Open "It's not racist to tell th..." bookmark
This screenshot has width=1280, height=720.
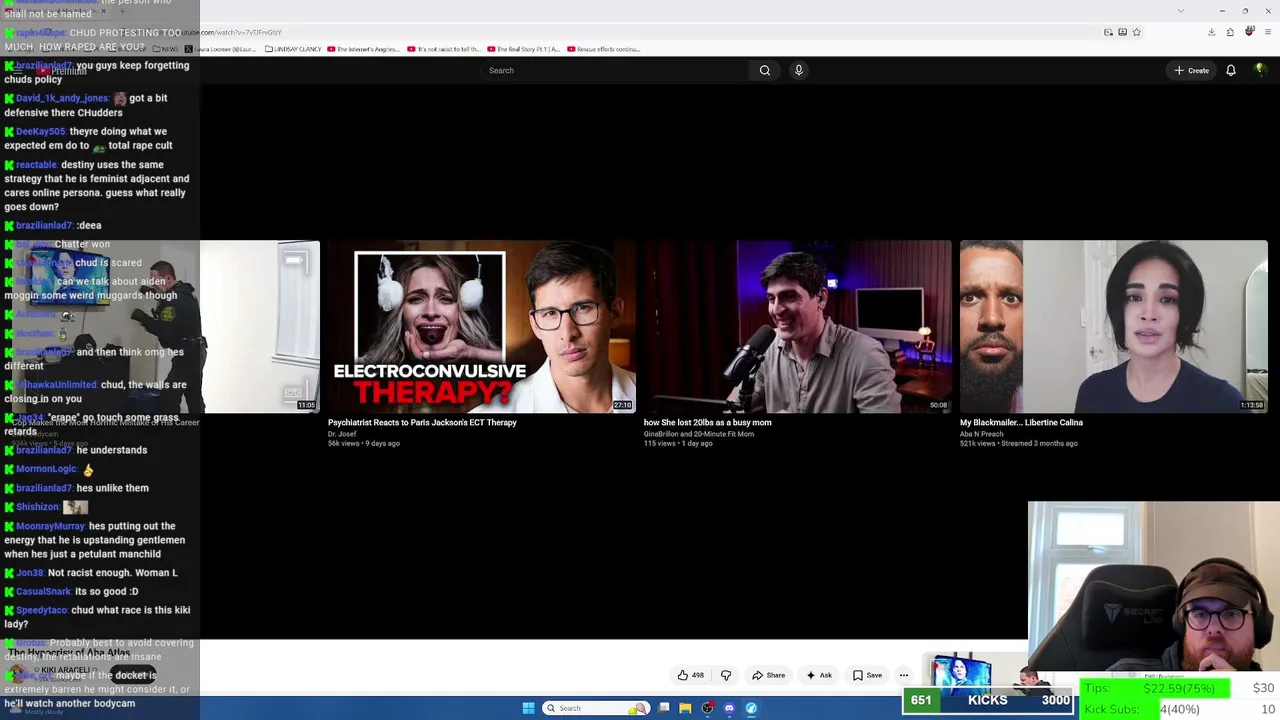tap(443, 49)
